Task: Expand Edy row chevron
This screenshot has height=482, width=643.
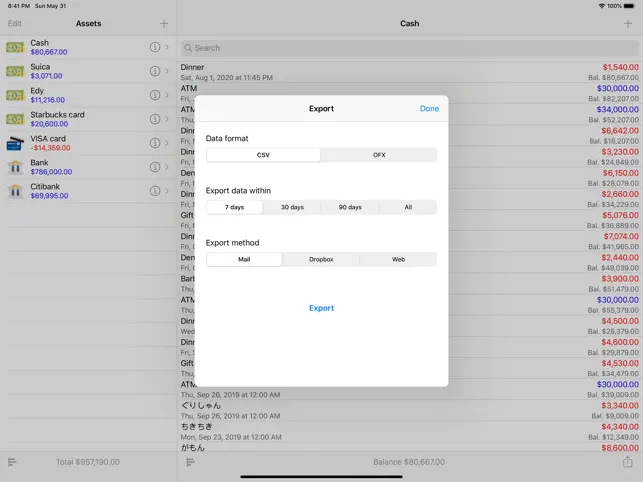Action: (167, 95)
